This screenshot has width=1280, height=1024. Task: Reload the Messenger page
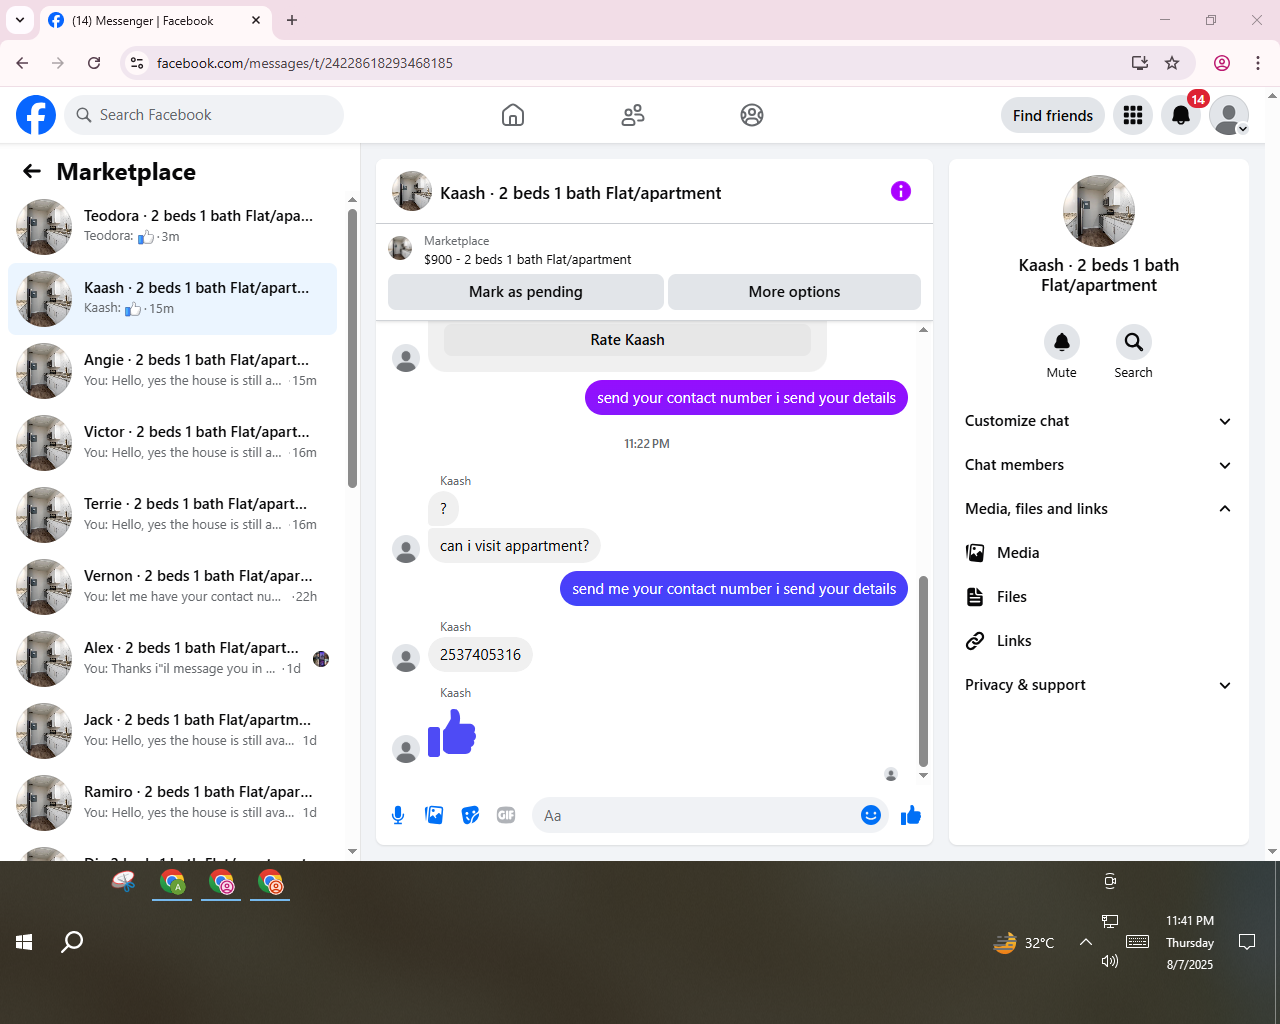pyautogui.click(x=94, y=63)
